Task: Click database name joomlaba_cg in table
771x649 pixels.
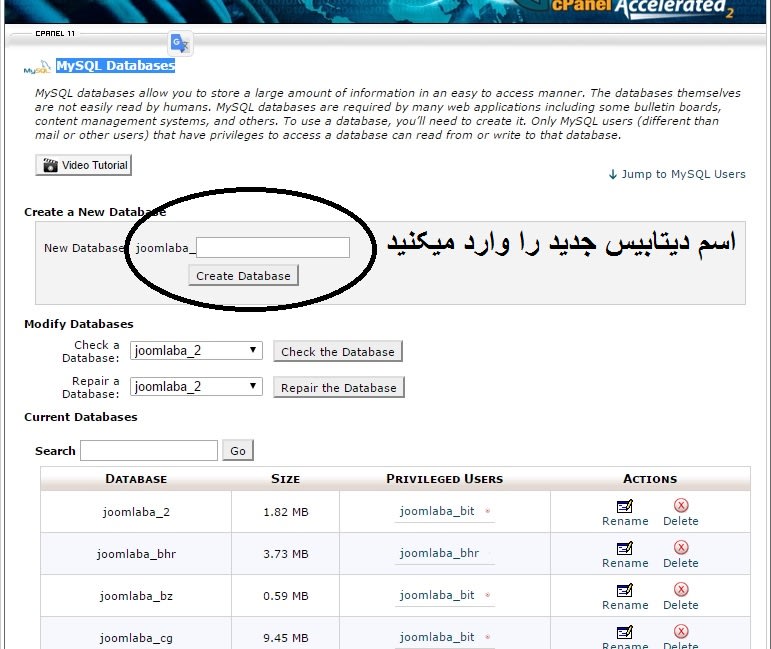Action: [x=136, y=638]
